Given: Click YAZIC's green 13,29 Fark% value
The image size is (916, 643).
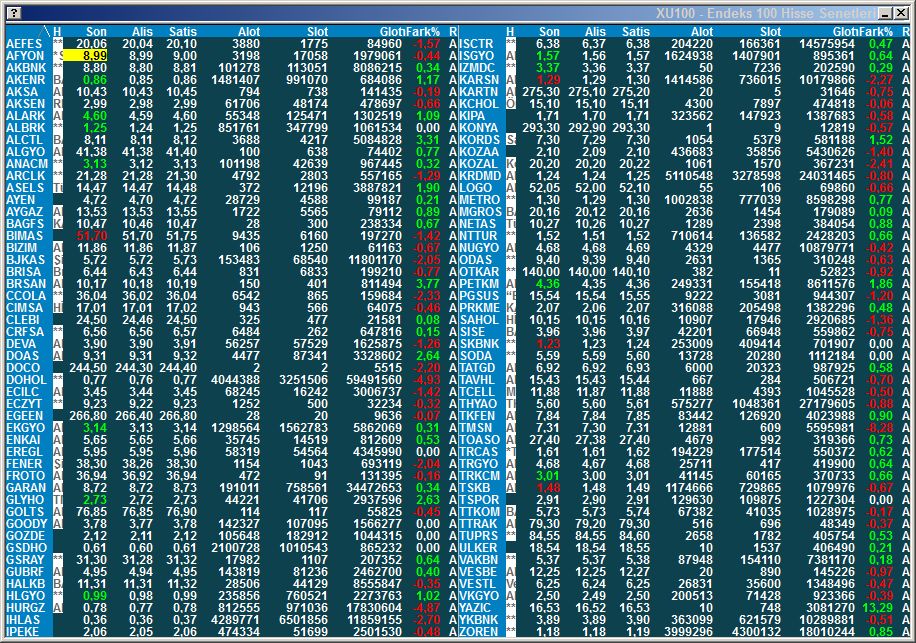Looking at the screenshot, I should [877, 607].
